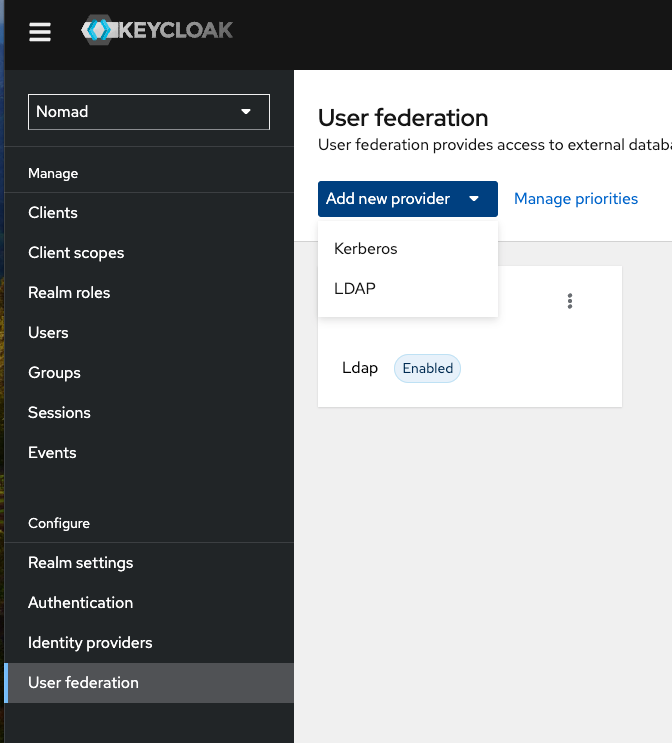672x743 pixels.
Task: Open Groups in the sidebar
Action: [54, 373]
